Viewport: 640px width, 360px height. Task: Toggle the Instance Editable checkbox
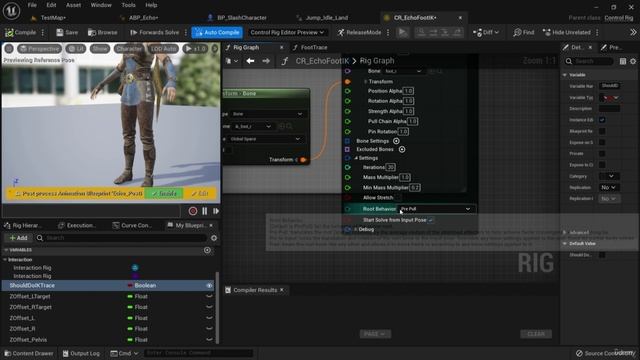click(x=602, y=120)
